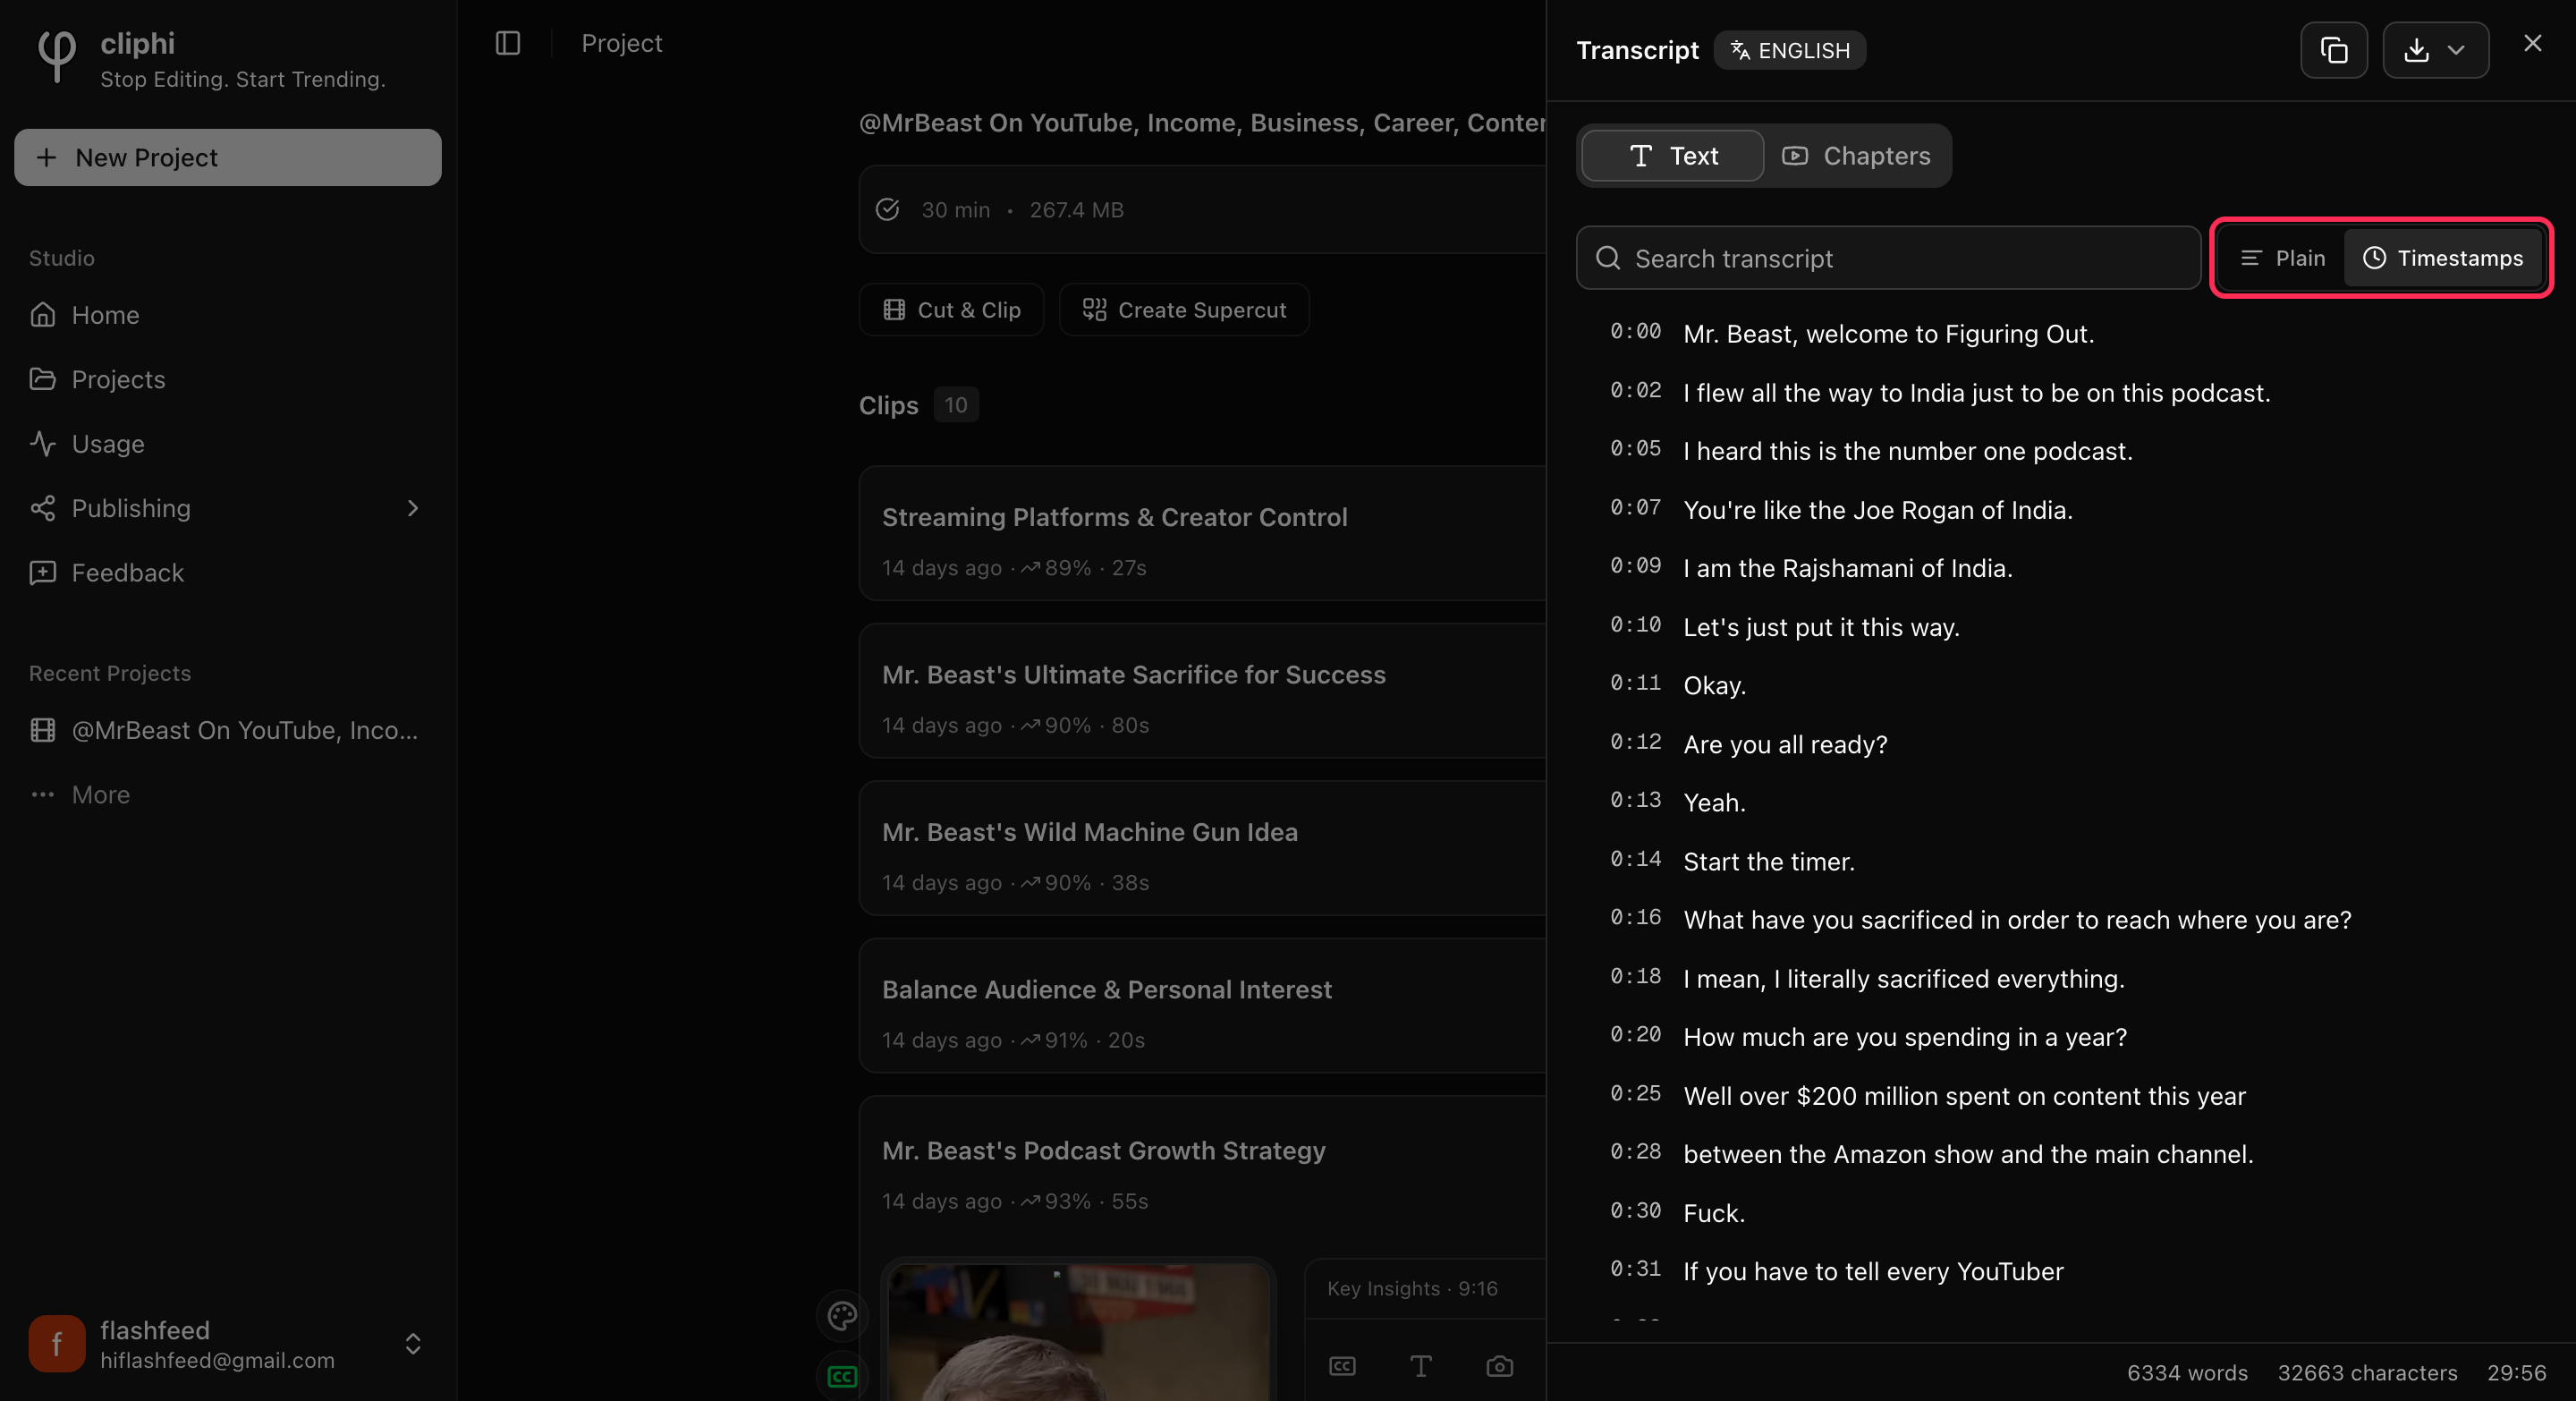Open Projects in the sidebar
Screen dimensions: 2576x1401
[x=228, y=379]
